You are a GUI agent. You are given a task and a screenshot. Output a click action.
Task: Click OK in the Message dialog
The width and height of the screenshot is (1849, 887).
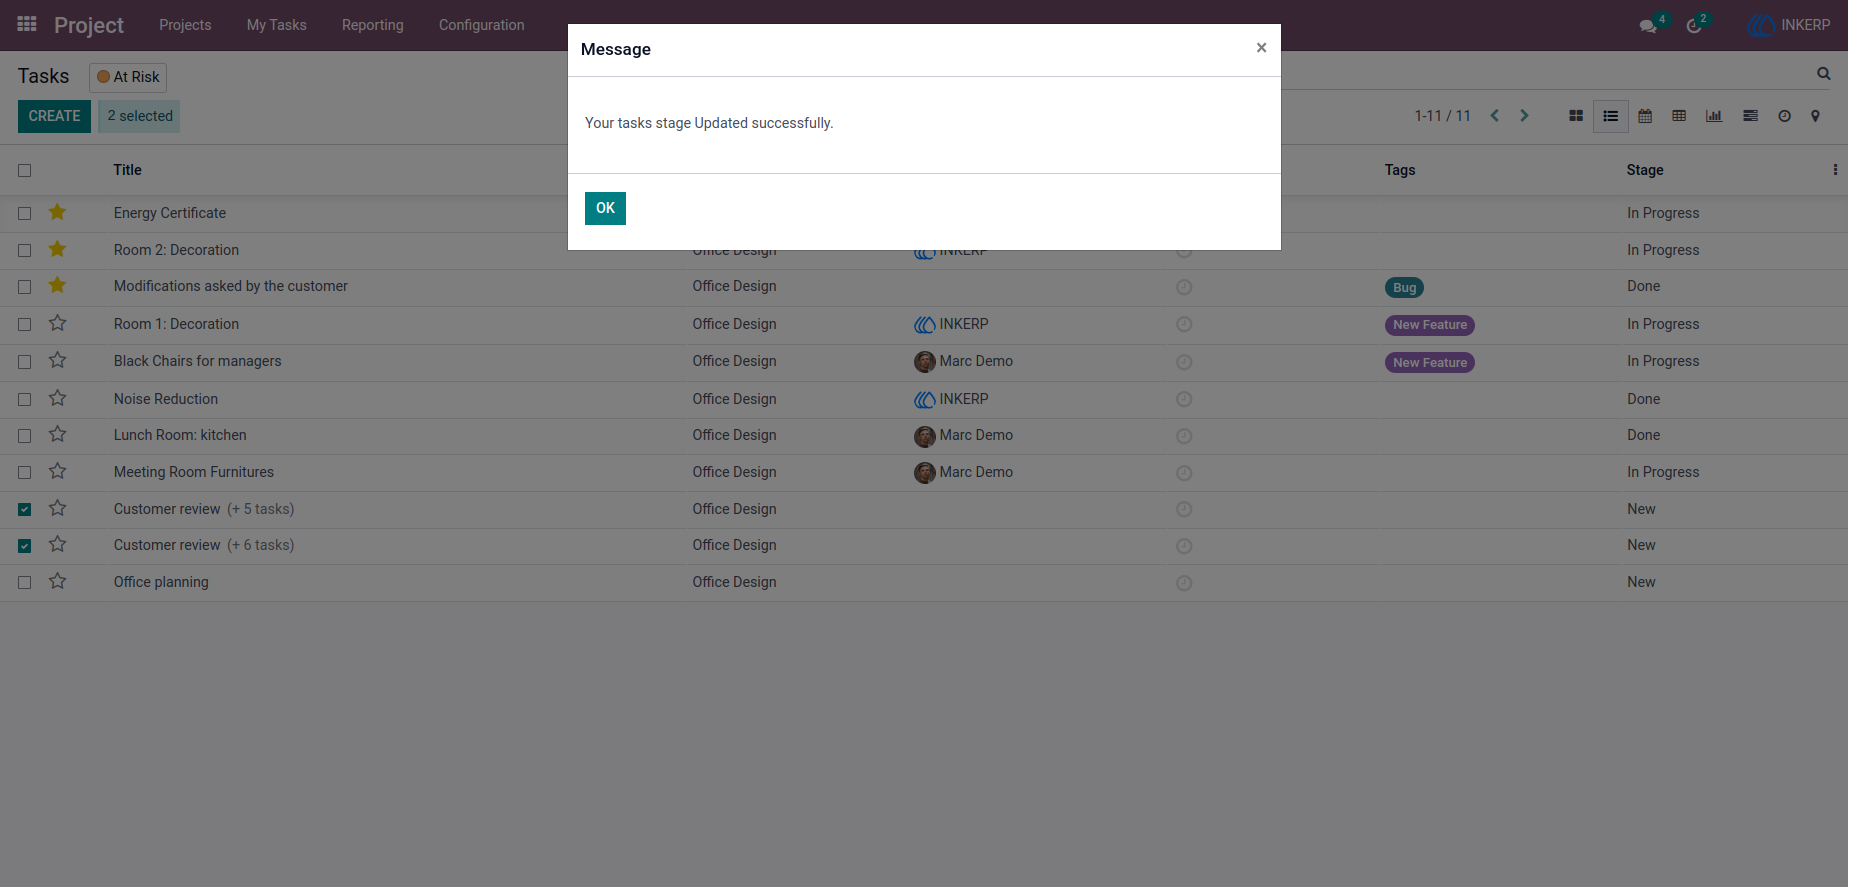[605, 208]
